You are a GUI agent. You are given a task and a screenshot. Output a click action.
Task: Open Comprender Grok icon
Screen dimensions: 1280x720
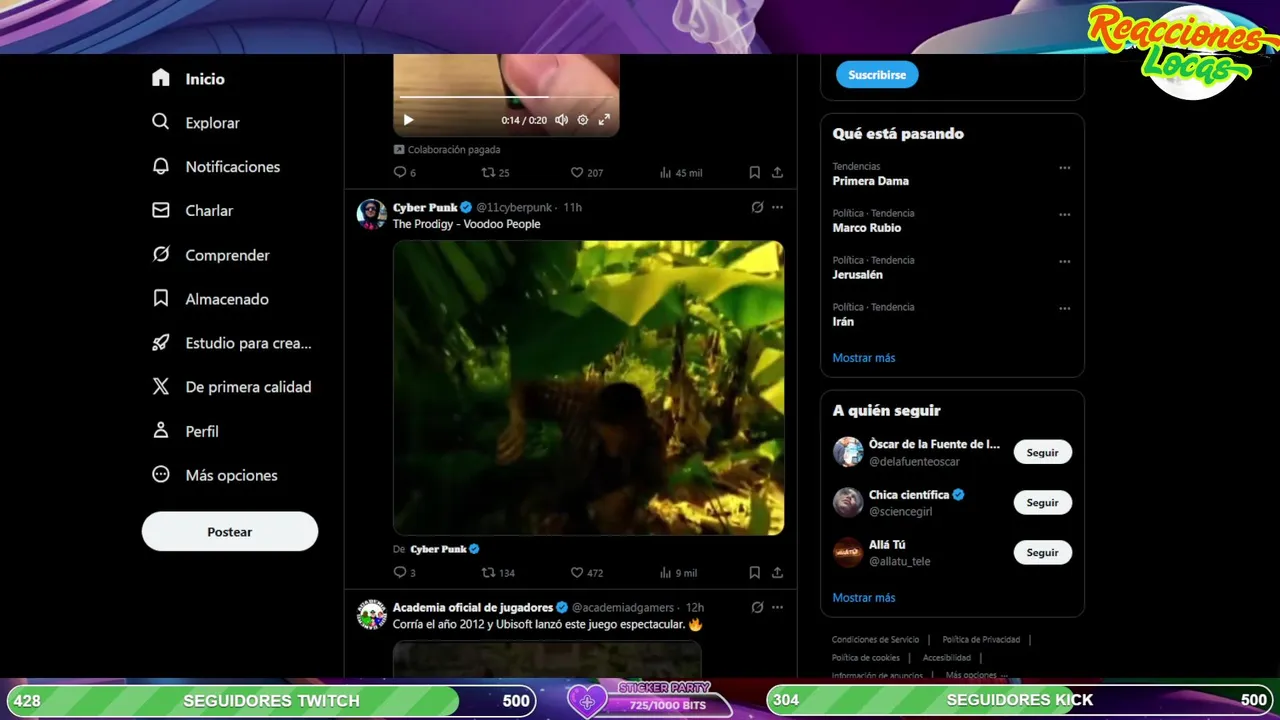pyautogui.click(x=160, y=254)
